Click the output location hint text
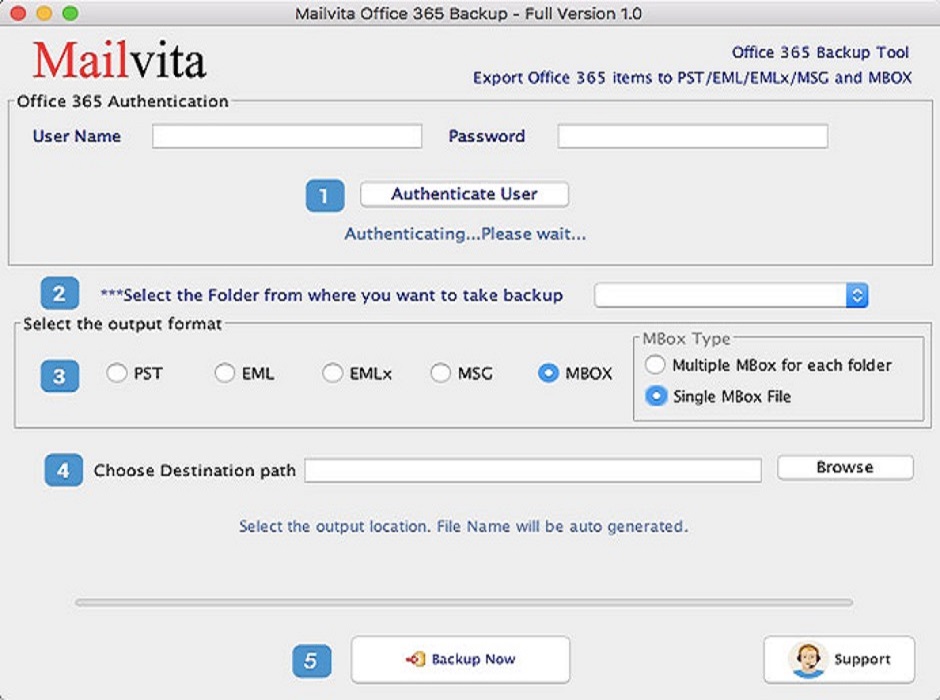 [x=463, y=526]
